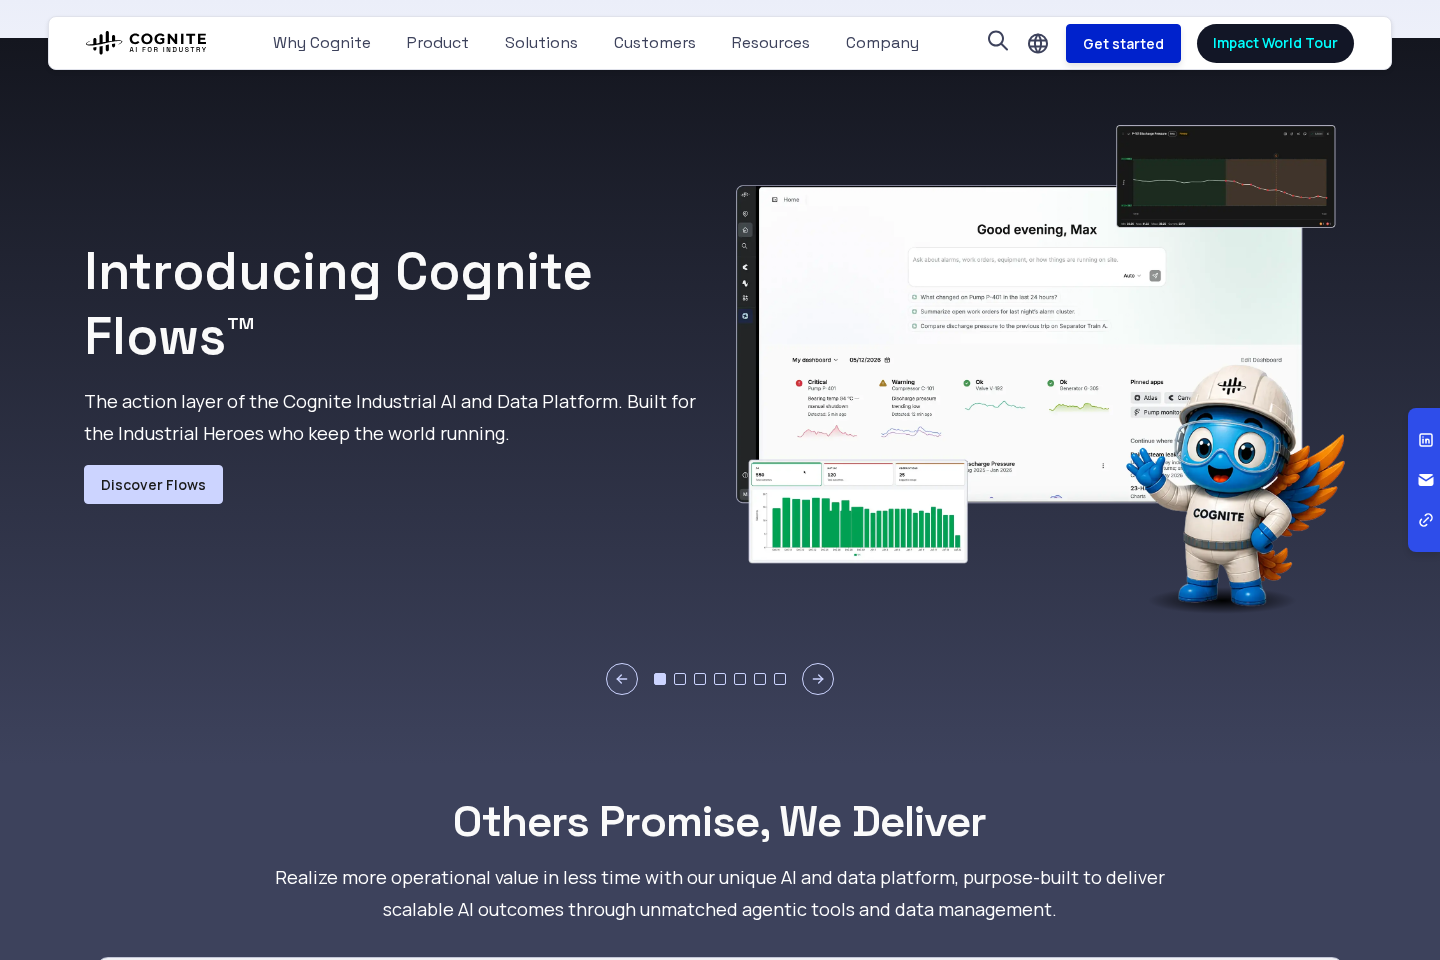Open the Product menu

[437, 43]
